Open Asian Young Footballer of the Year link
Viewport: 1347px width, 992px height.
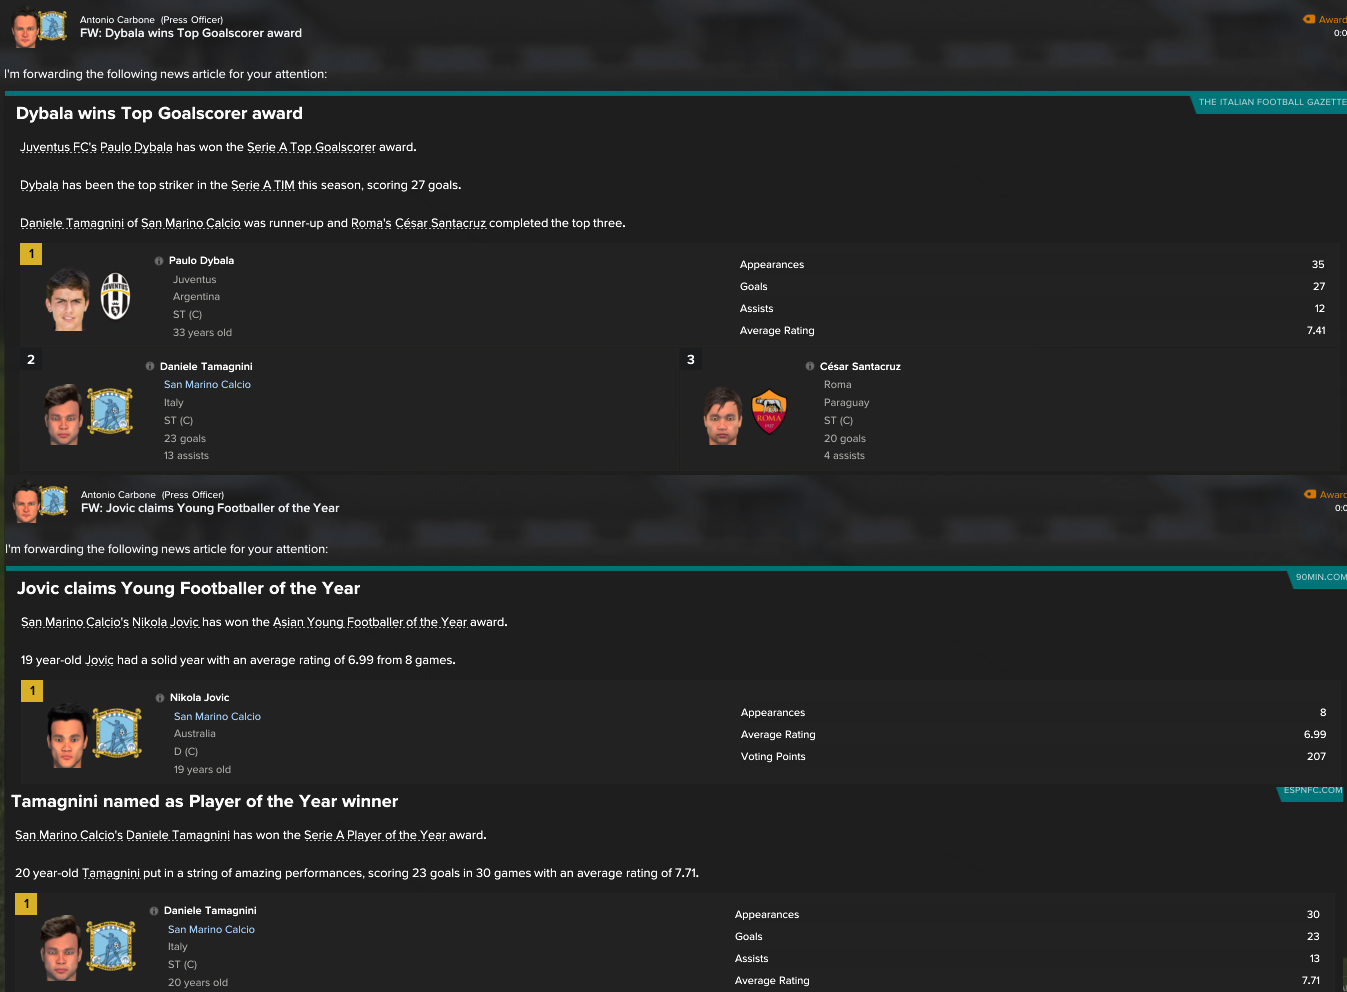point(369,622)
